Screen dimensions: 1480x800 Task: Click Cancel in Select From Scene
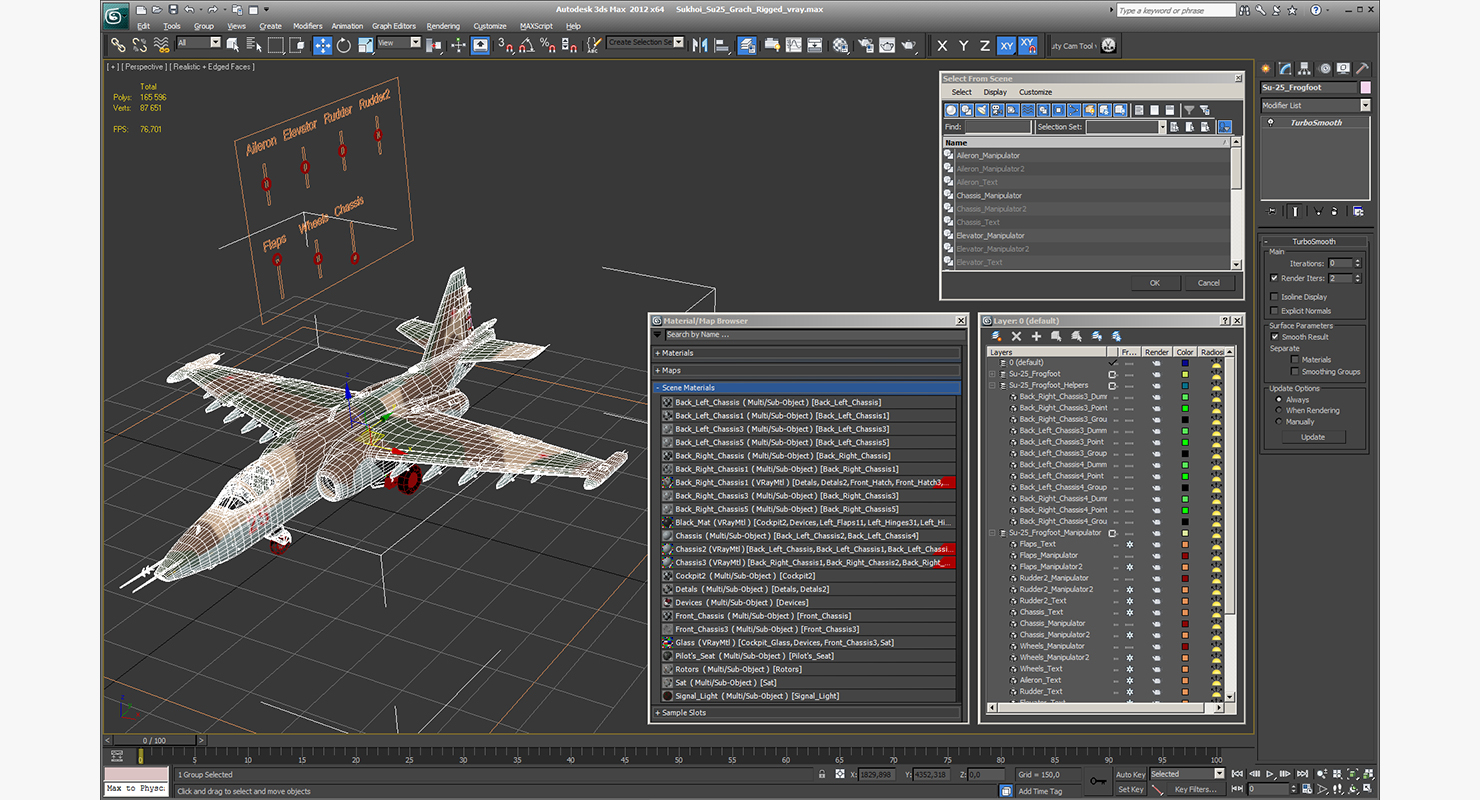pos(1209,283)
